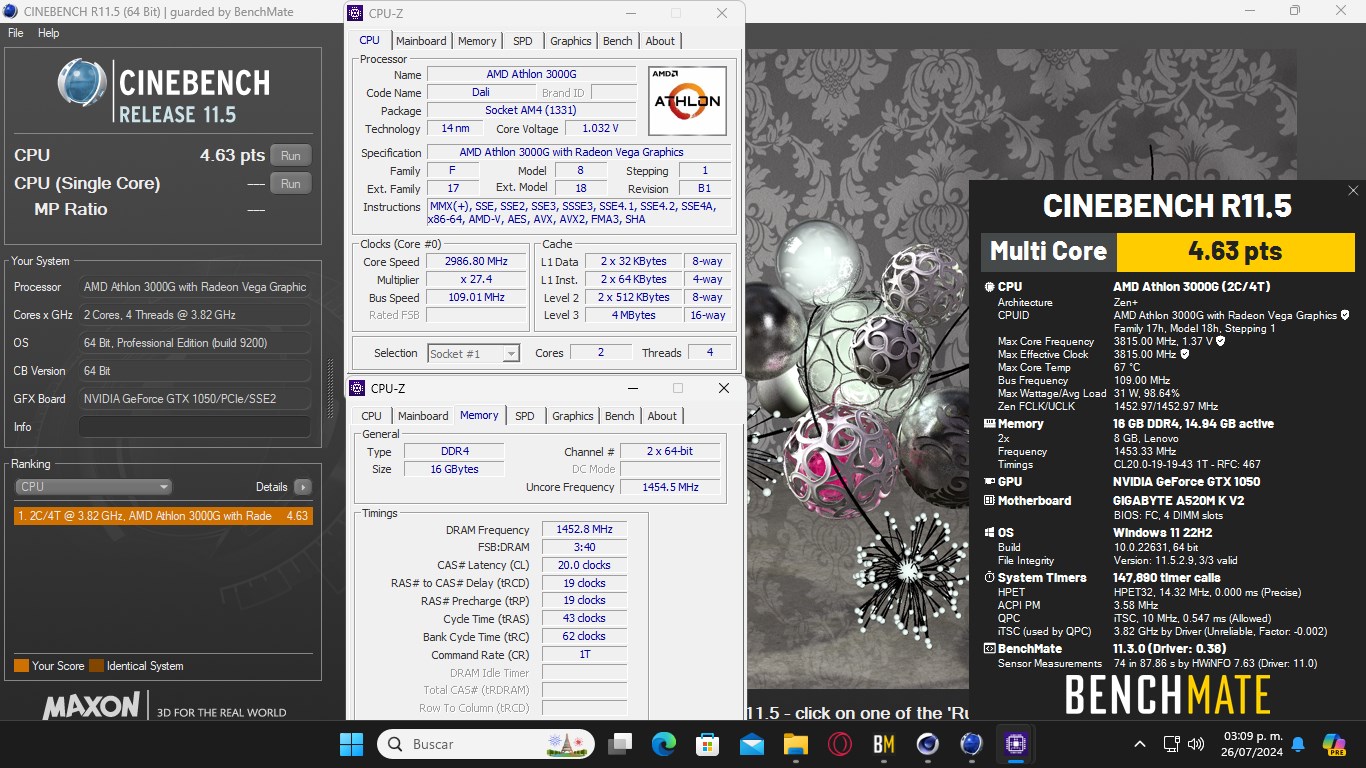Click the BenchMate section icon near version
The height and width of the screenshot is (768, 1366).
(x=990, y=649)
